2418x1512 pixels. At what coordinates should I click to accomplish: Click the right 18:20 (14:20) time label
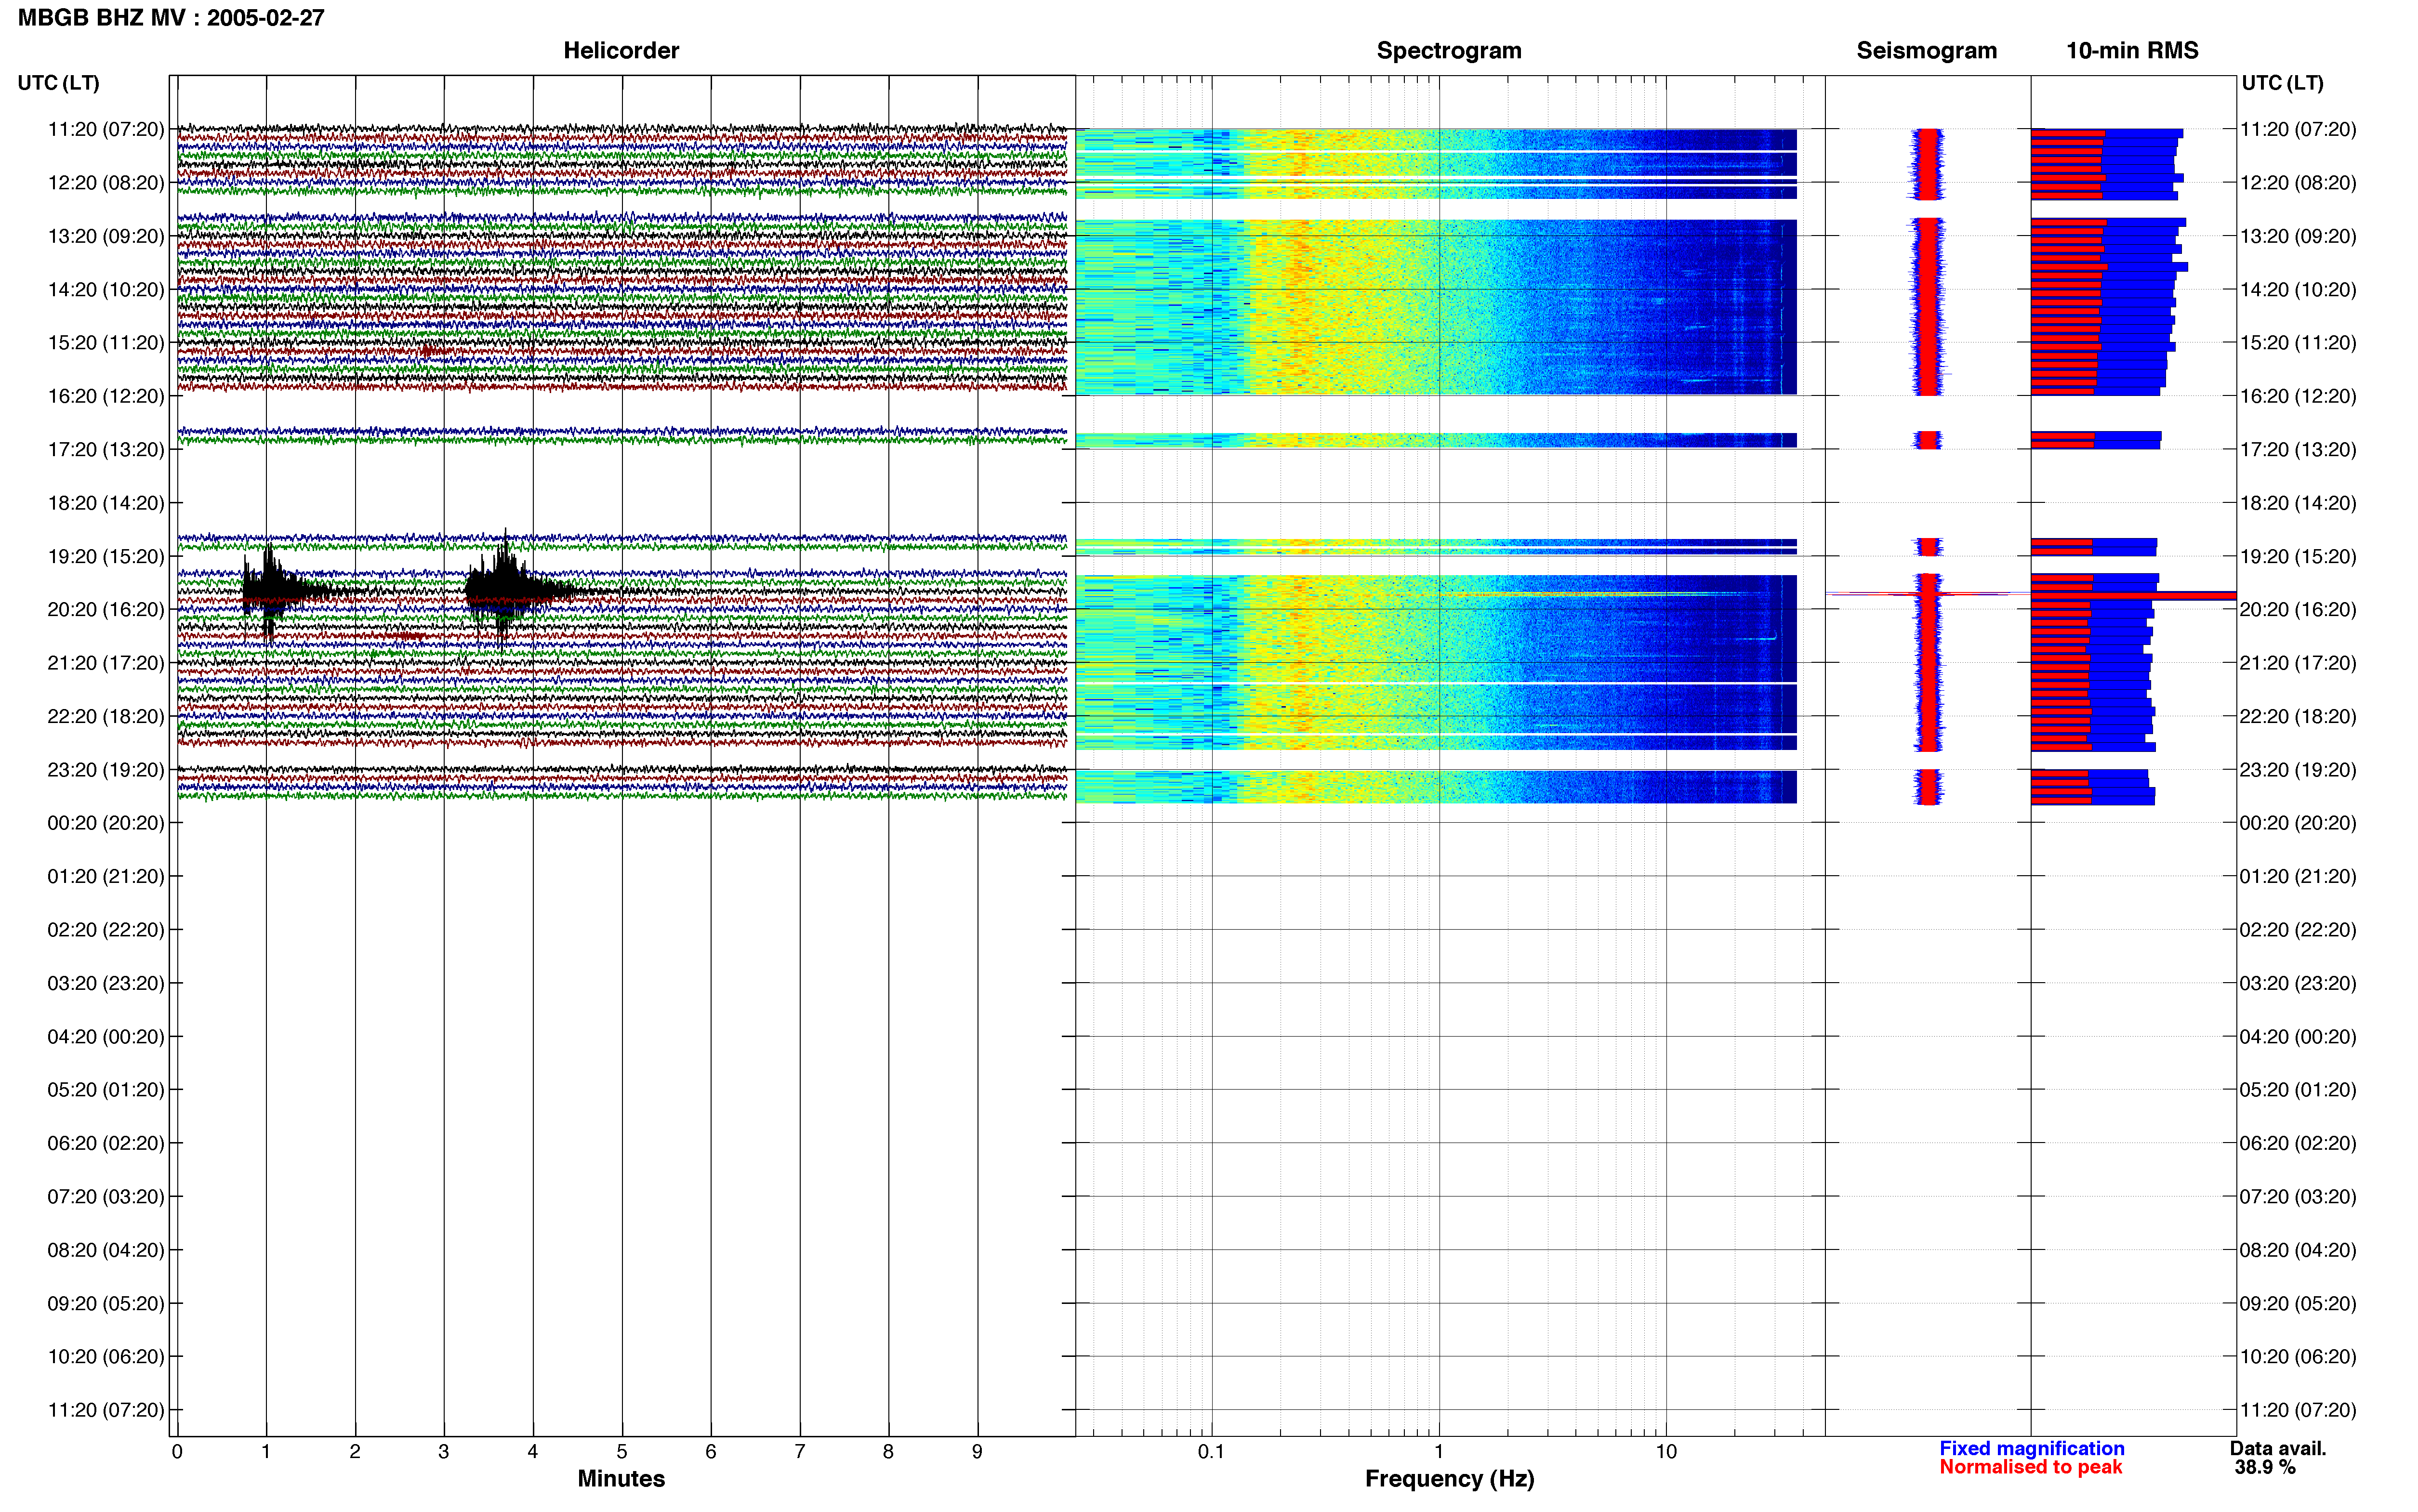click(2298, 503)
